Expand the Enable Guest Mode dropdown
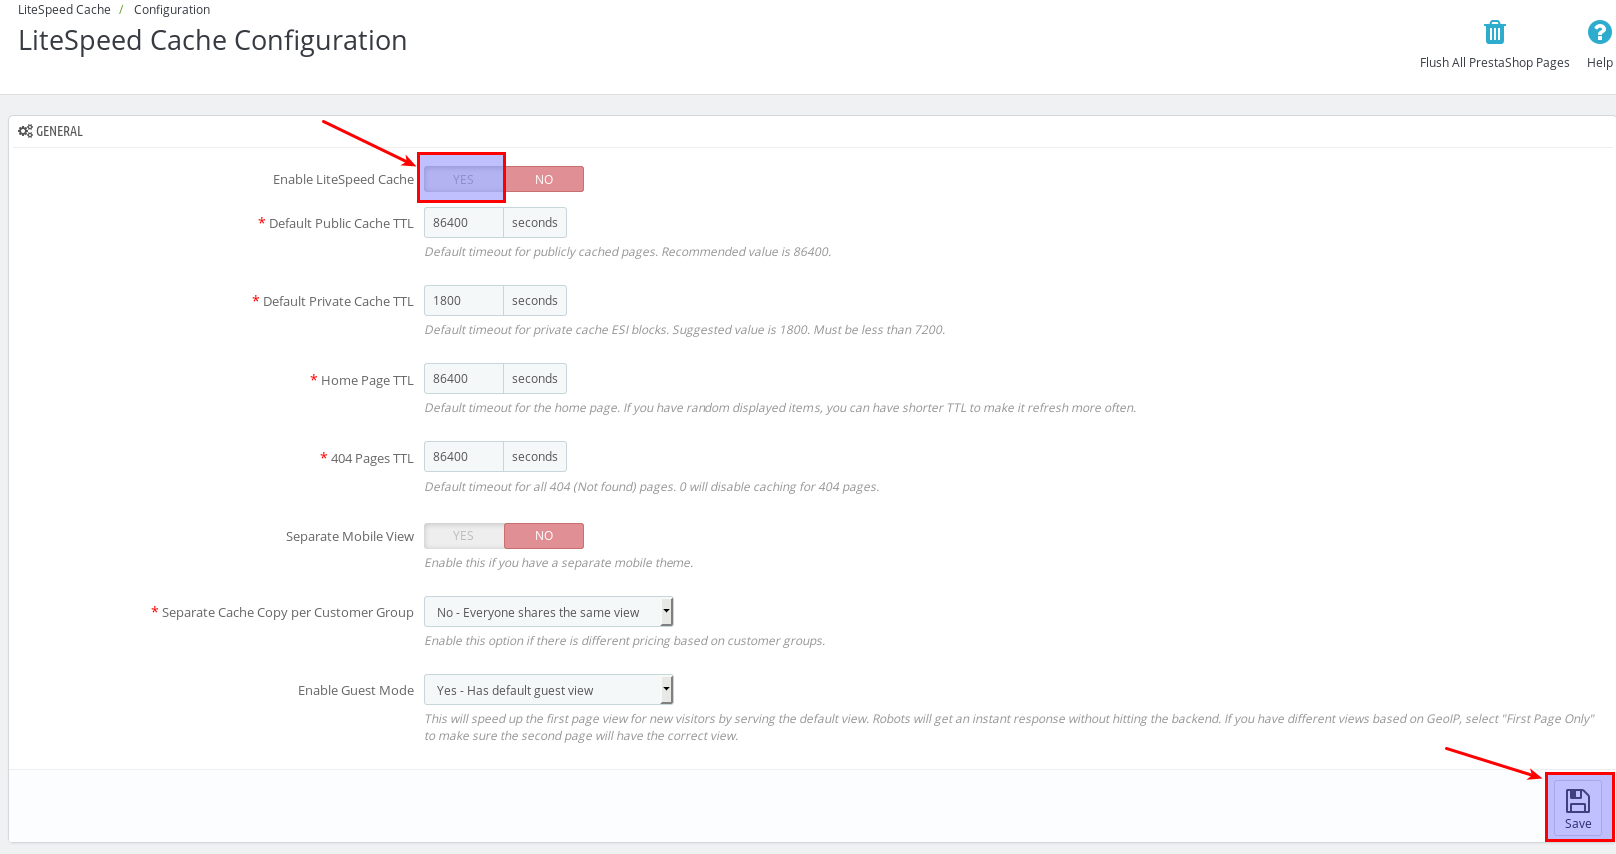 (x=548, y=690)
